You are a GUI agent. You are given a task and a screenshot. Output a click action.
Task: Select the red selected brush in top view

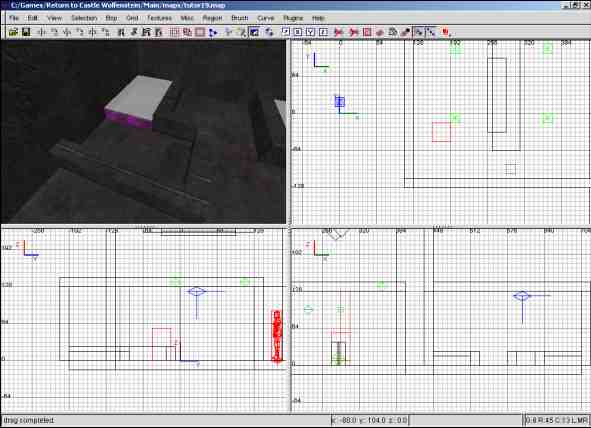[441, 132]
